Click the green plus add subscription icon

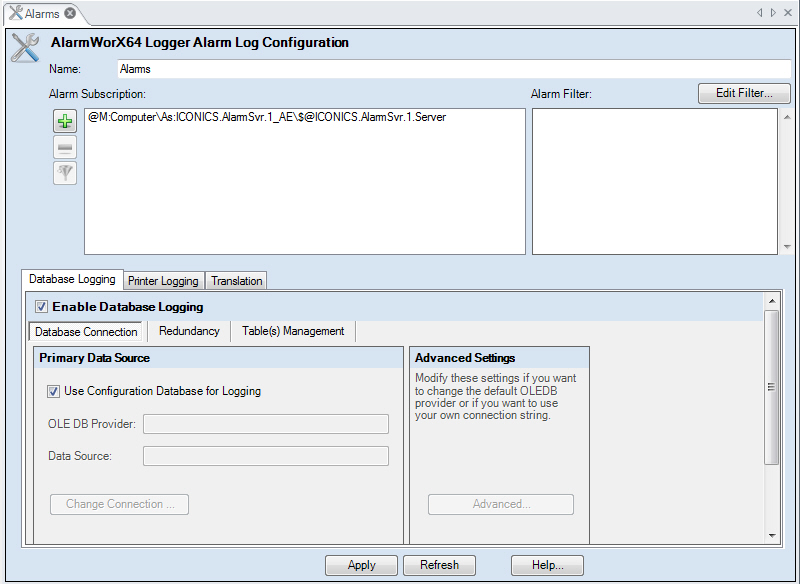coord(65,122)
